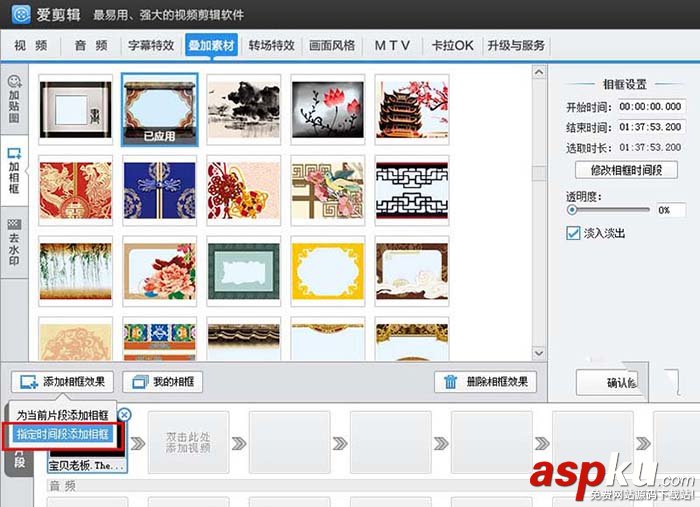Toggle the 淡入淡出 checkbox
This screenshot has height=507, width=700.
tap(573, 233)
